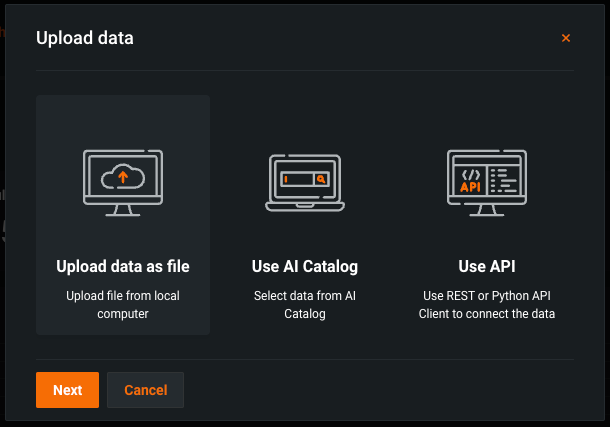Cancel the data upload dialog
The height and width of the screenshot is (427, 610).
145,390
